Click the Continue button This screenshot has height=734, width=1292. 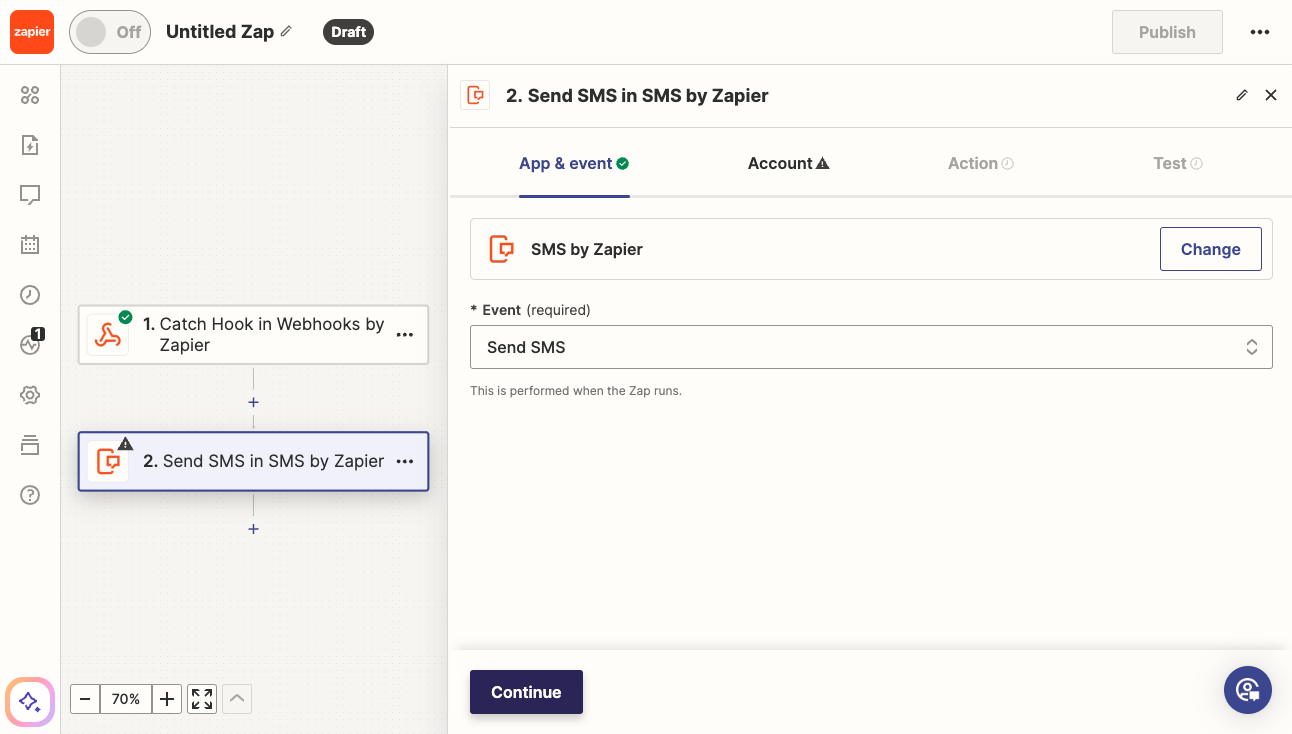(526, 692)
